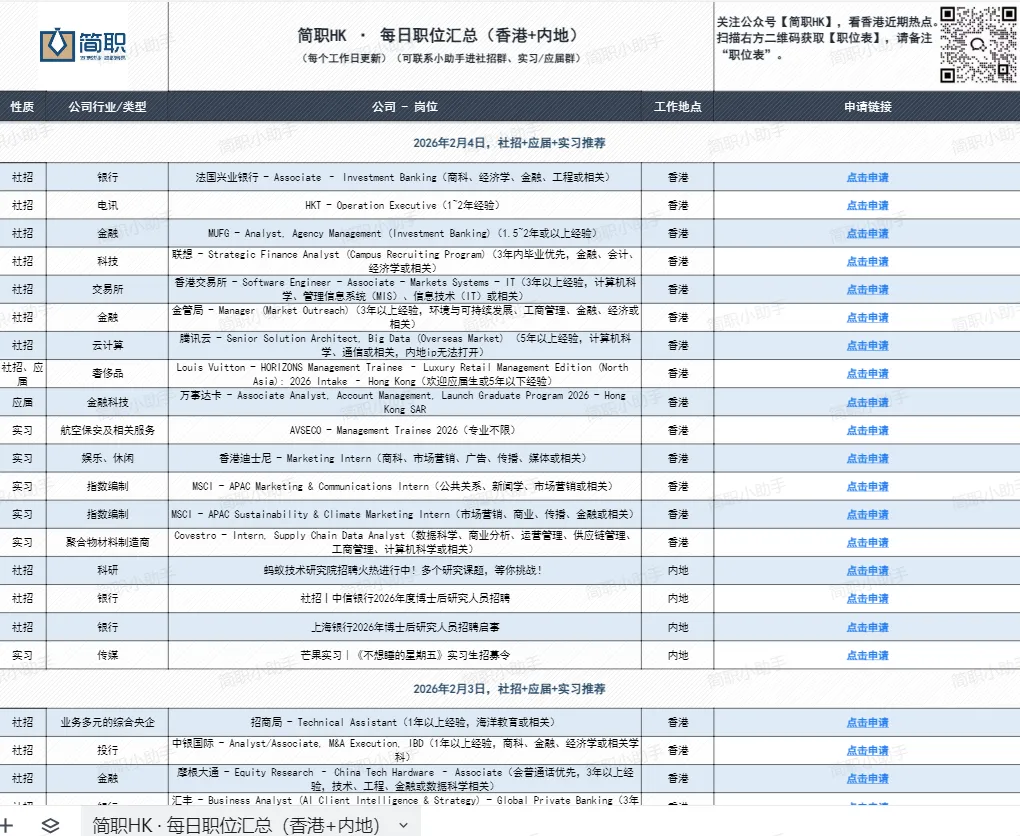This screenshot has height=836, width=1020.
Task: Click the 聚合物材料制造商 industry cell
Action: [107, 542]
